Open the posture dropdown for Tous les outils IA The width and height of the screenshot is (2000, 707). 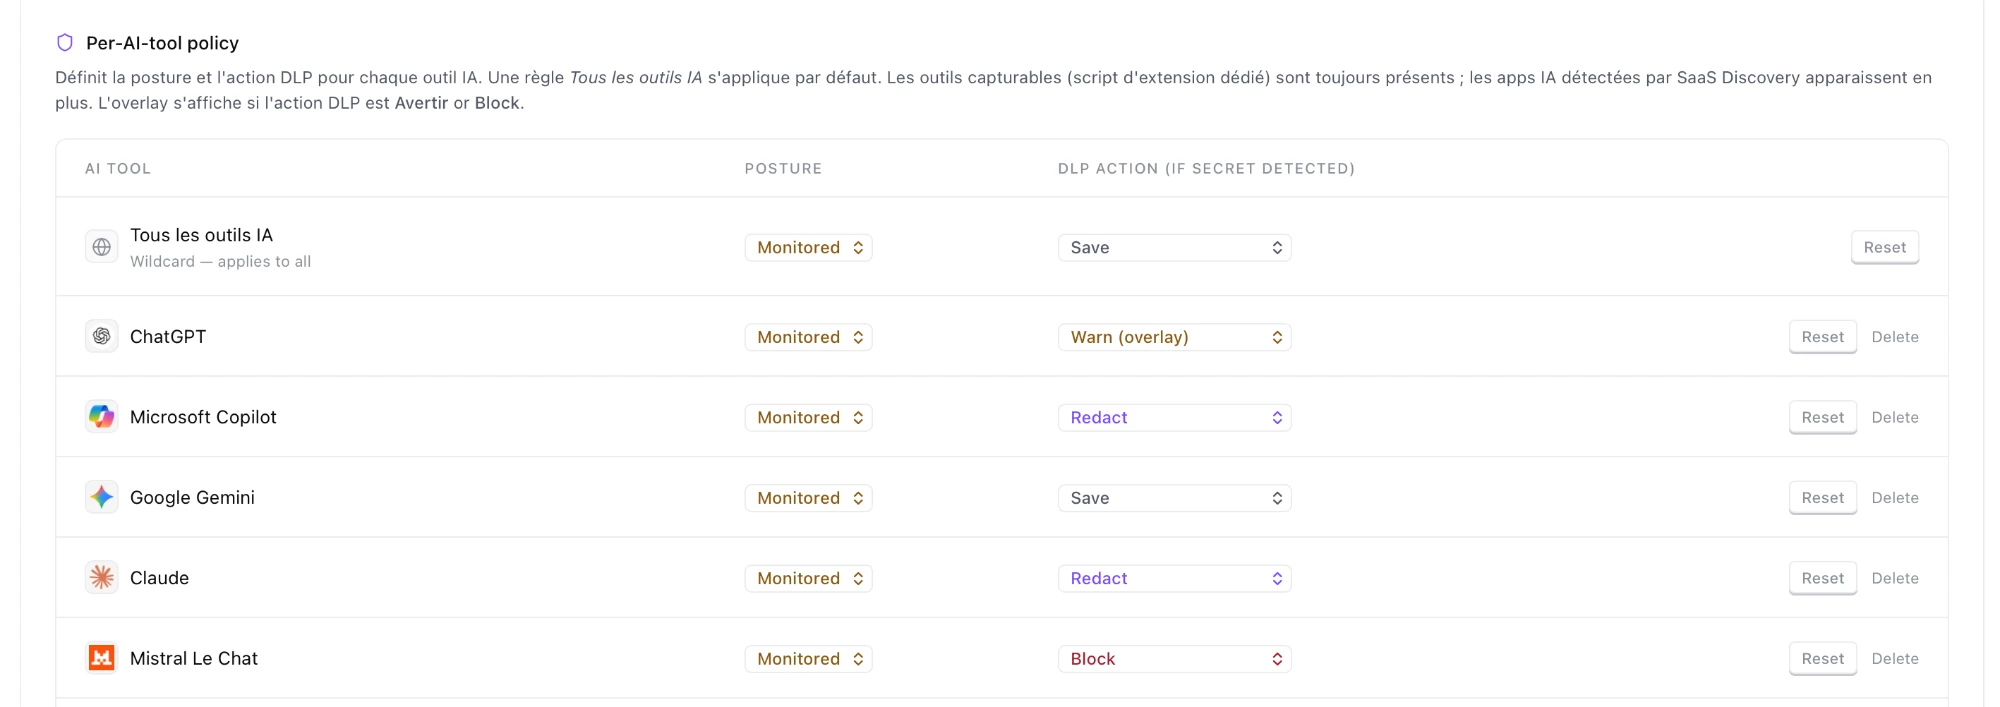pos(808,247)
